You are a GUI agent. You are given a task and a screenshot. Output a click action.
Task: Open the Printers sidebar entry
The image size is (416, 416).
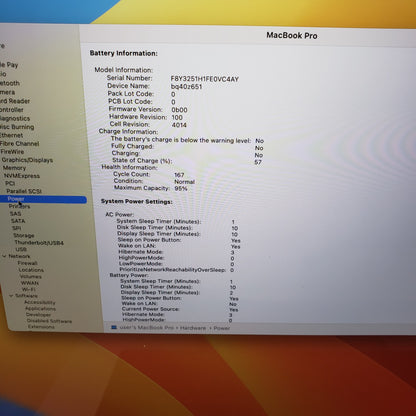tap(19, 206)
